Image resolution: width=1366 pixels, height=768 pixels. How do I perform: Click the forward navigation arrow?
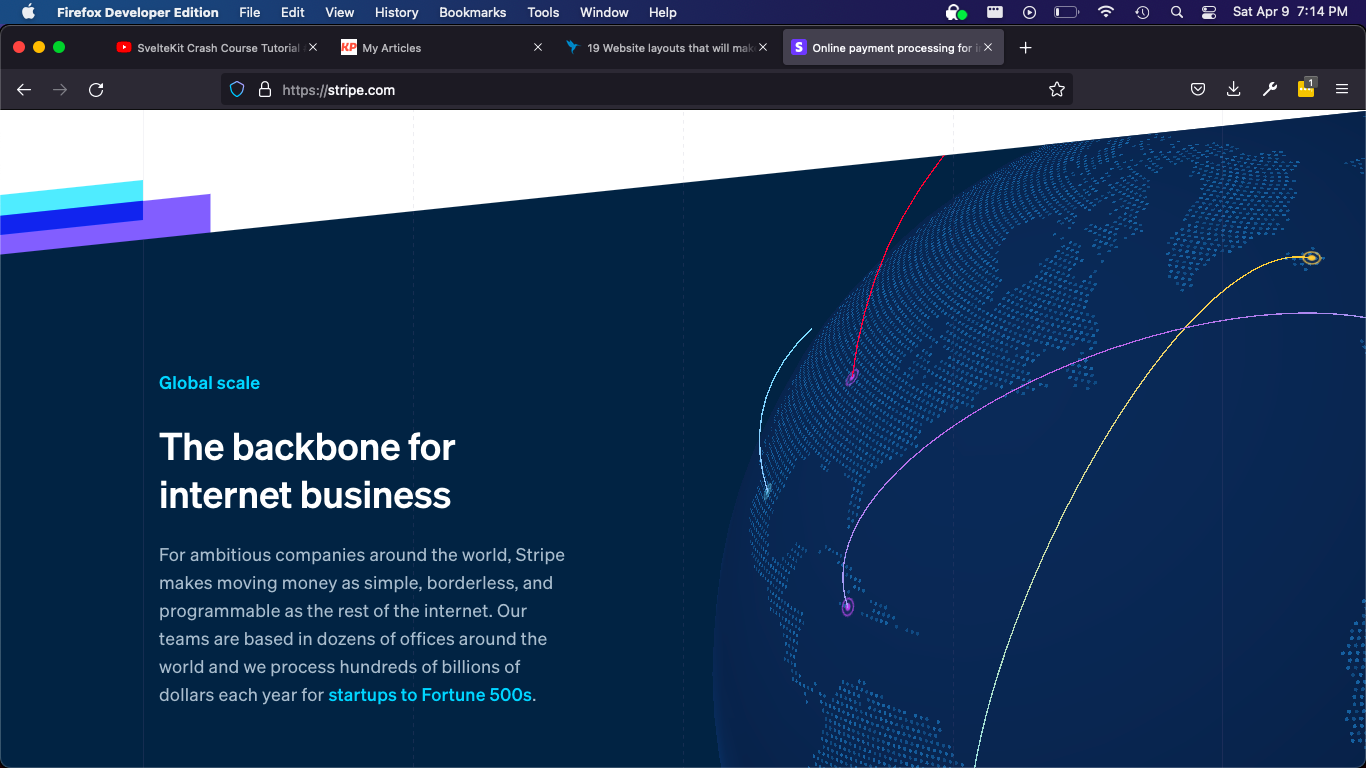pos(60,90)
